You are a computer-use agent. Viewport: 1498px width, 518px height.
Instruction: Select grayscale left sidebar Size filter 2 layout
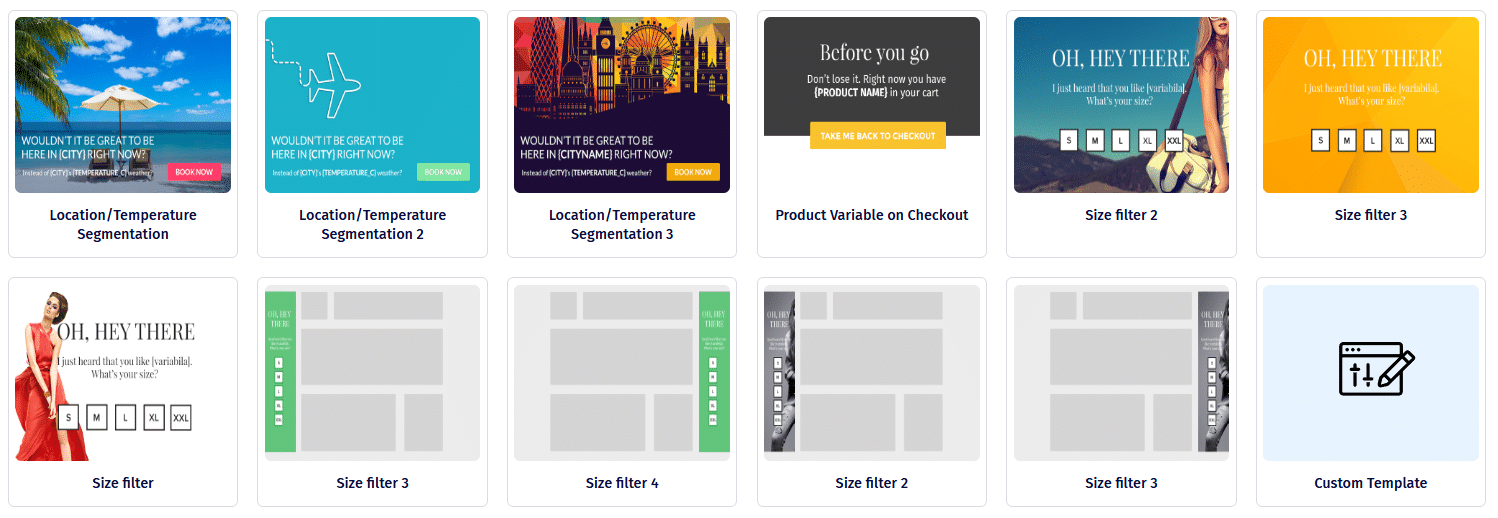tap(872, 373)
